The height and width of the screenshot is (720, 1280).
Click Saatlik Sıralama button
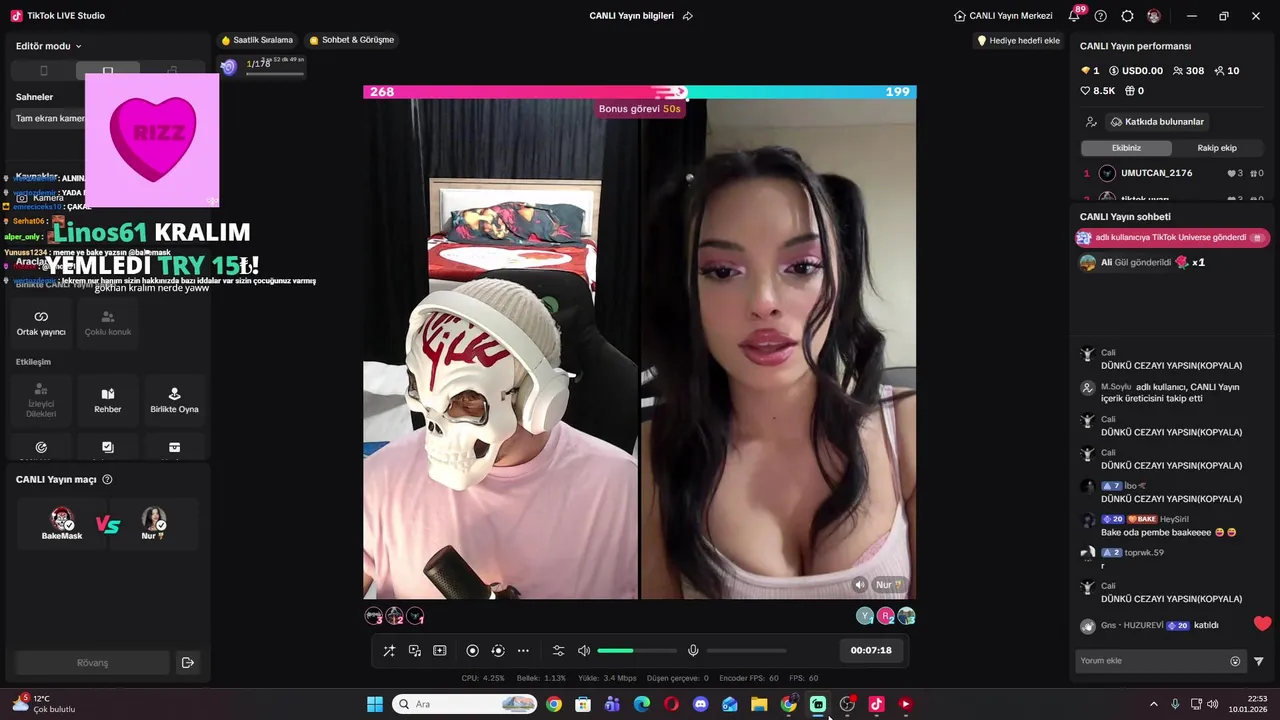pyautogui.click(x=257, y=40)
